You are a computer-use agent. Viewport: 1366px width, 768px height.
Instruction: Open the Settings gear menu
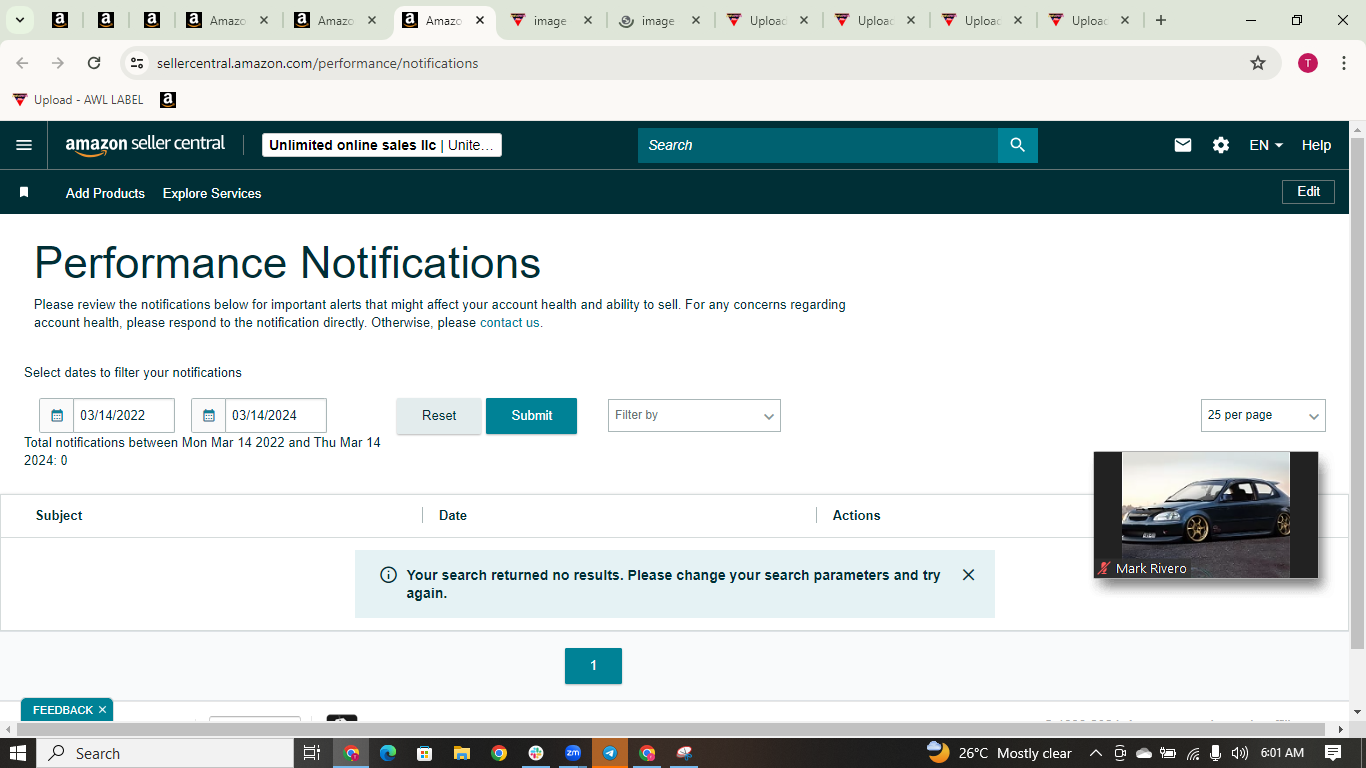pyautogui.click(x=1221, y=145)
